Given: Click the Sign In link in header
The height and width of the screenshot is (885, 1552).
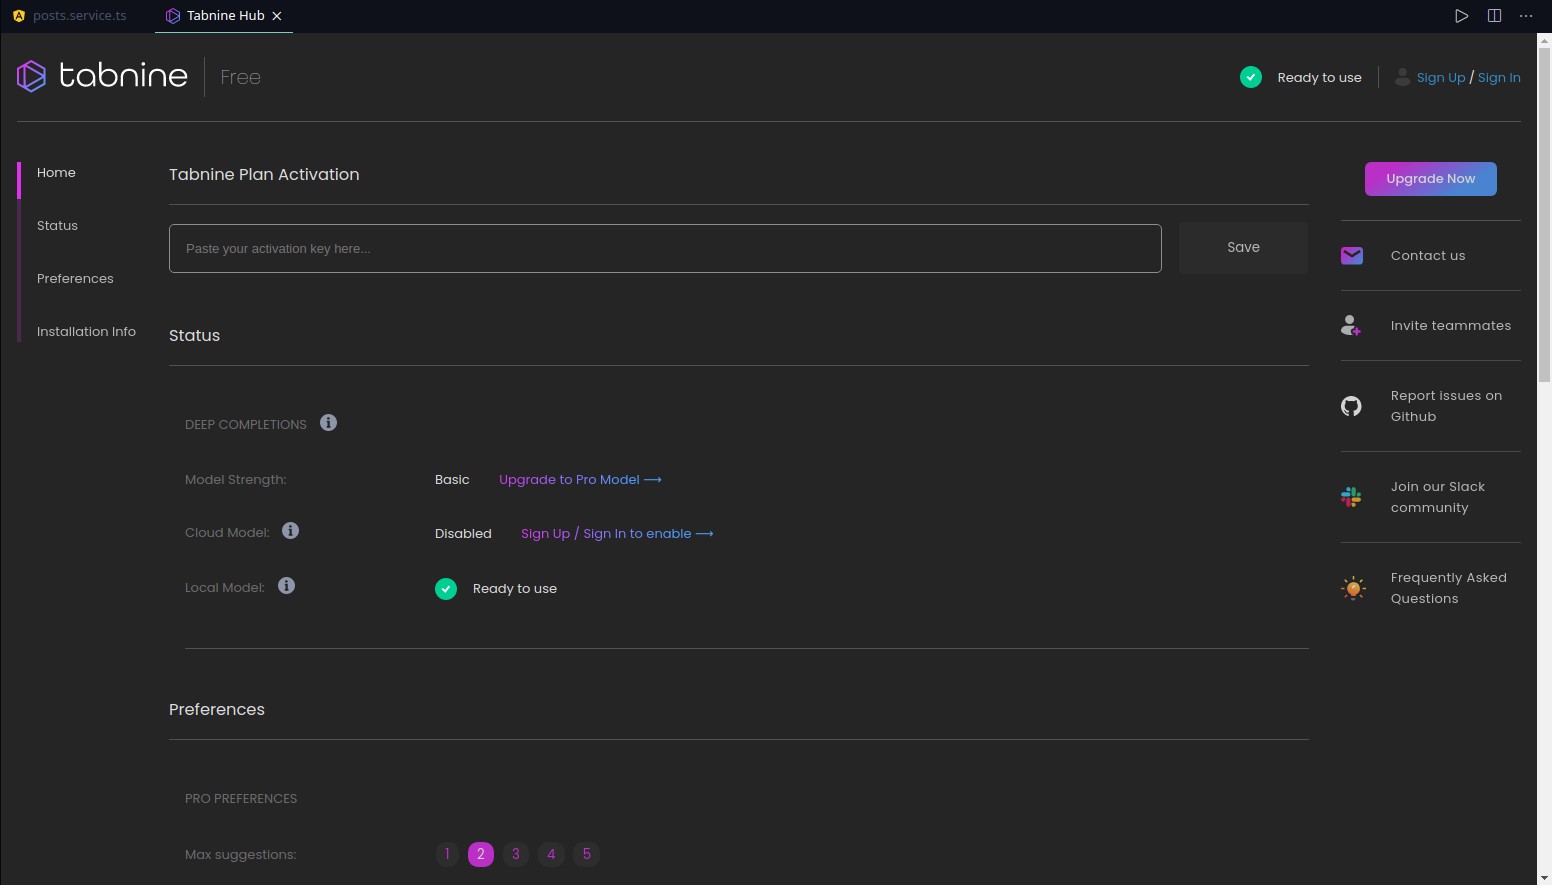Looking at the screenshot, I should click(x=1499, y=78).
